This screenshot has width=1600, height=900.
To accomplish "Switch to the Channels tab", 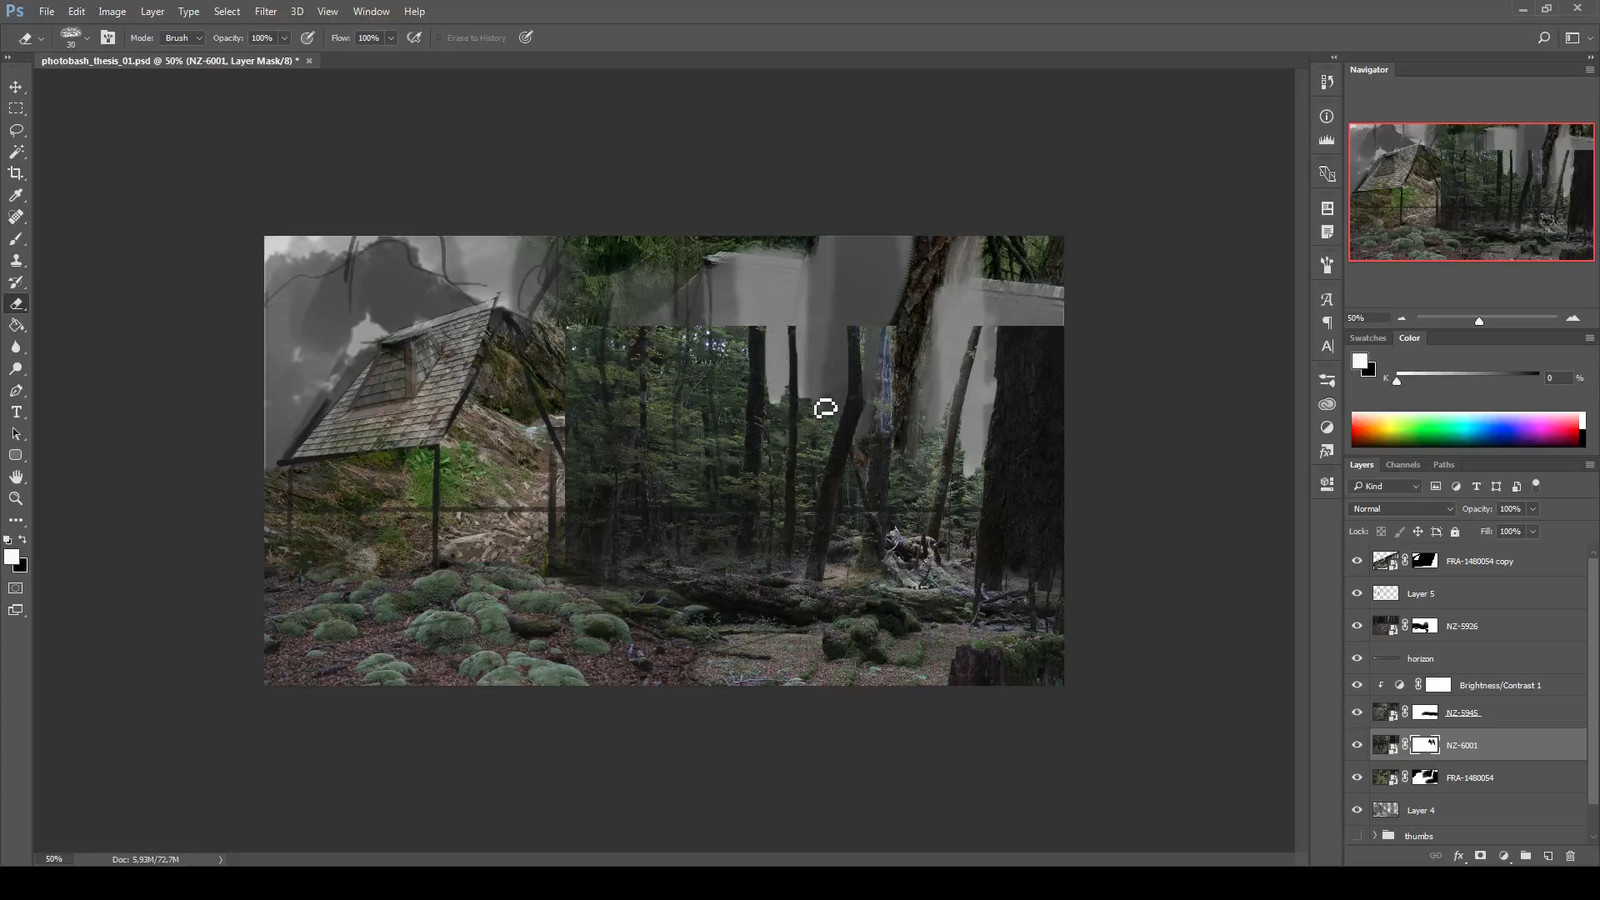I will (1402, 465).
